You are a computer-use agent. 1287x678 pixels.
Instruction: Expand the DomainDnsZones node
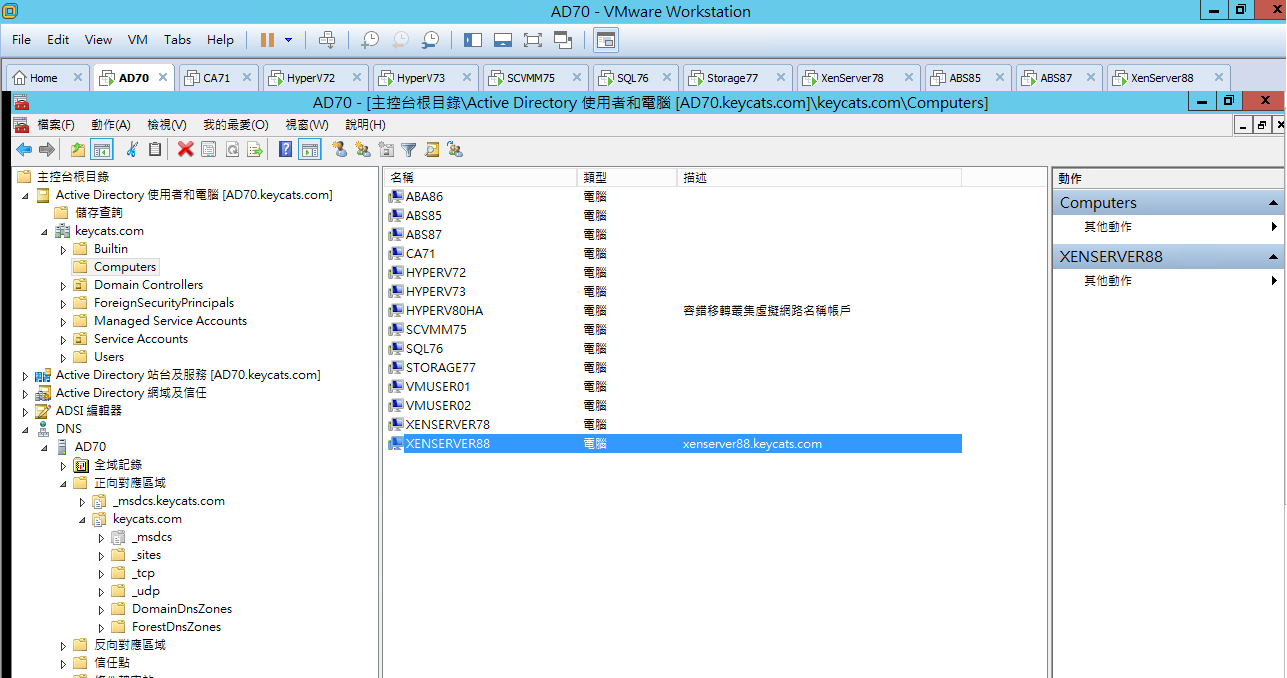(x=101, y=609)
